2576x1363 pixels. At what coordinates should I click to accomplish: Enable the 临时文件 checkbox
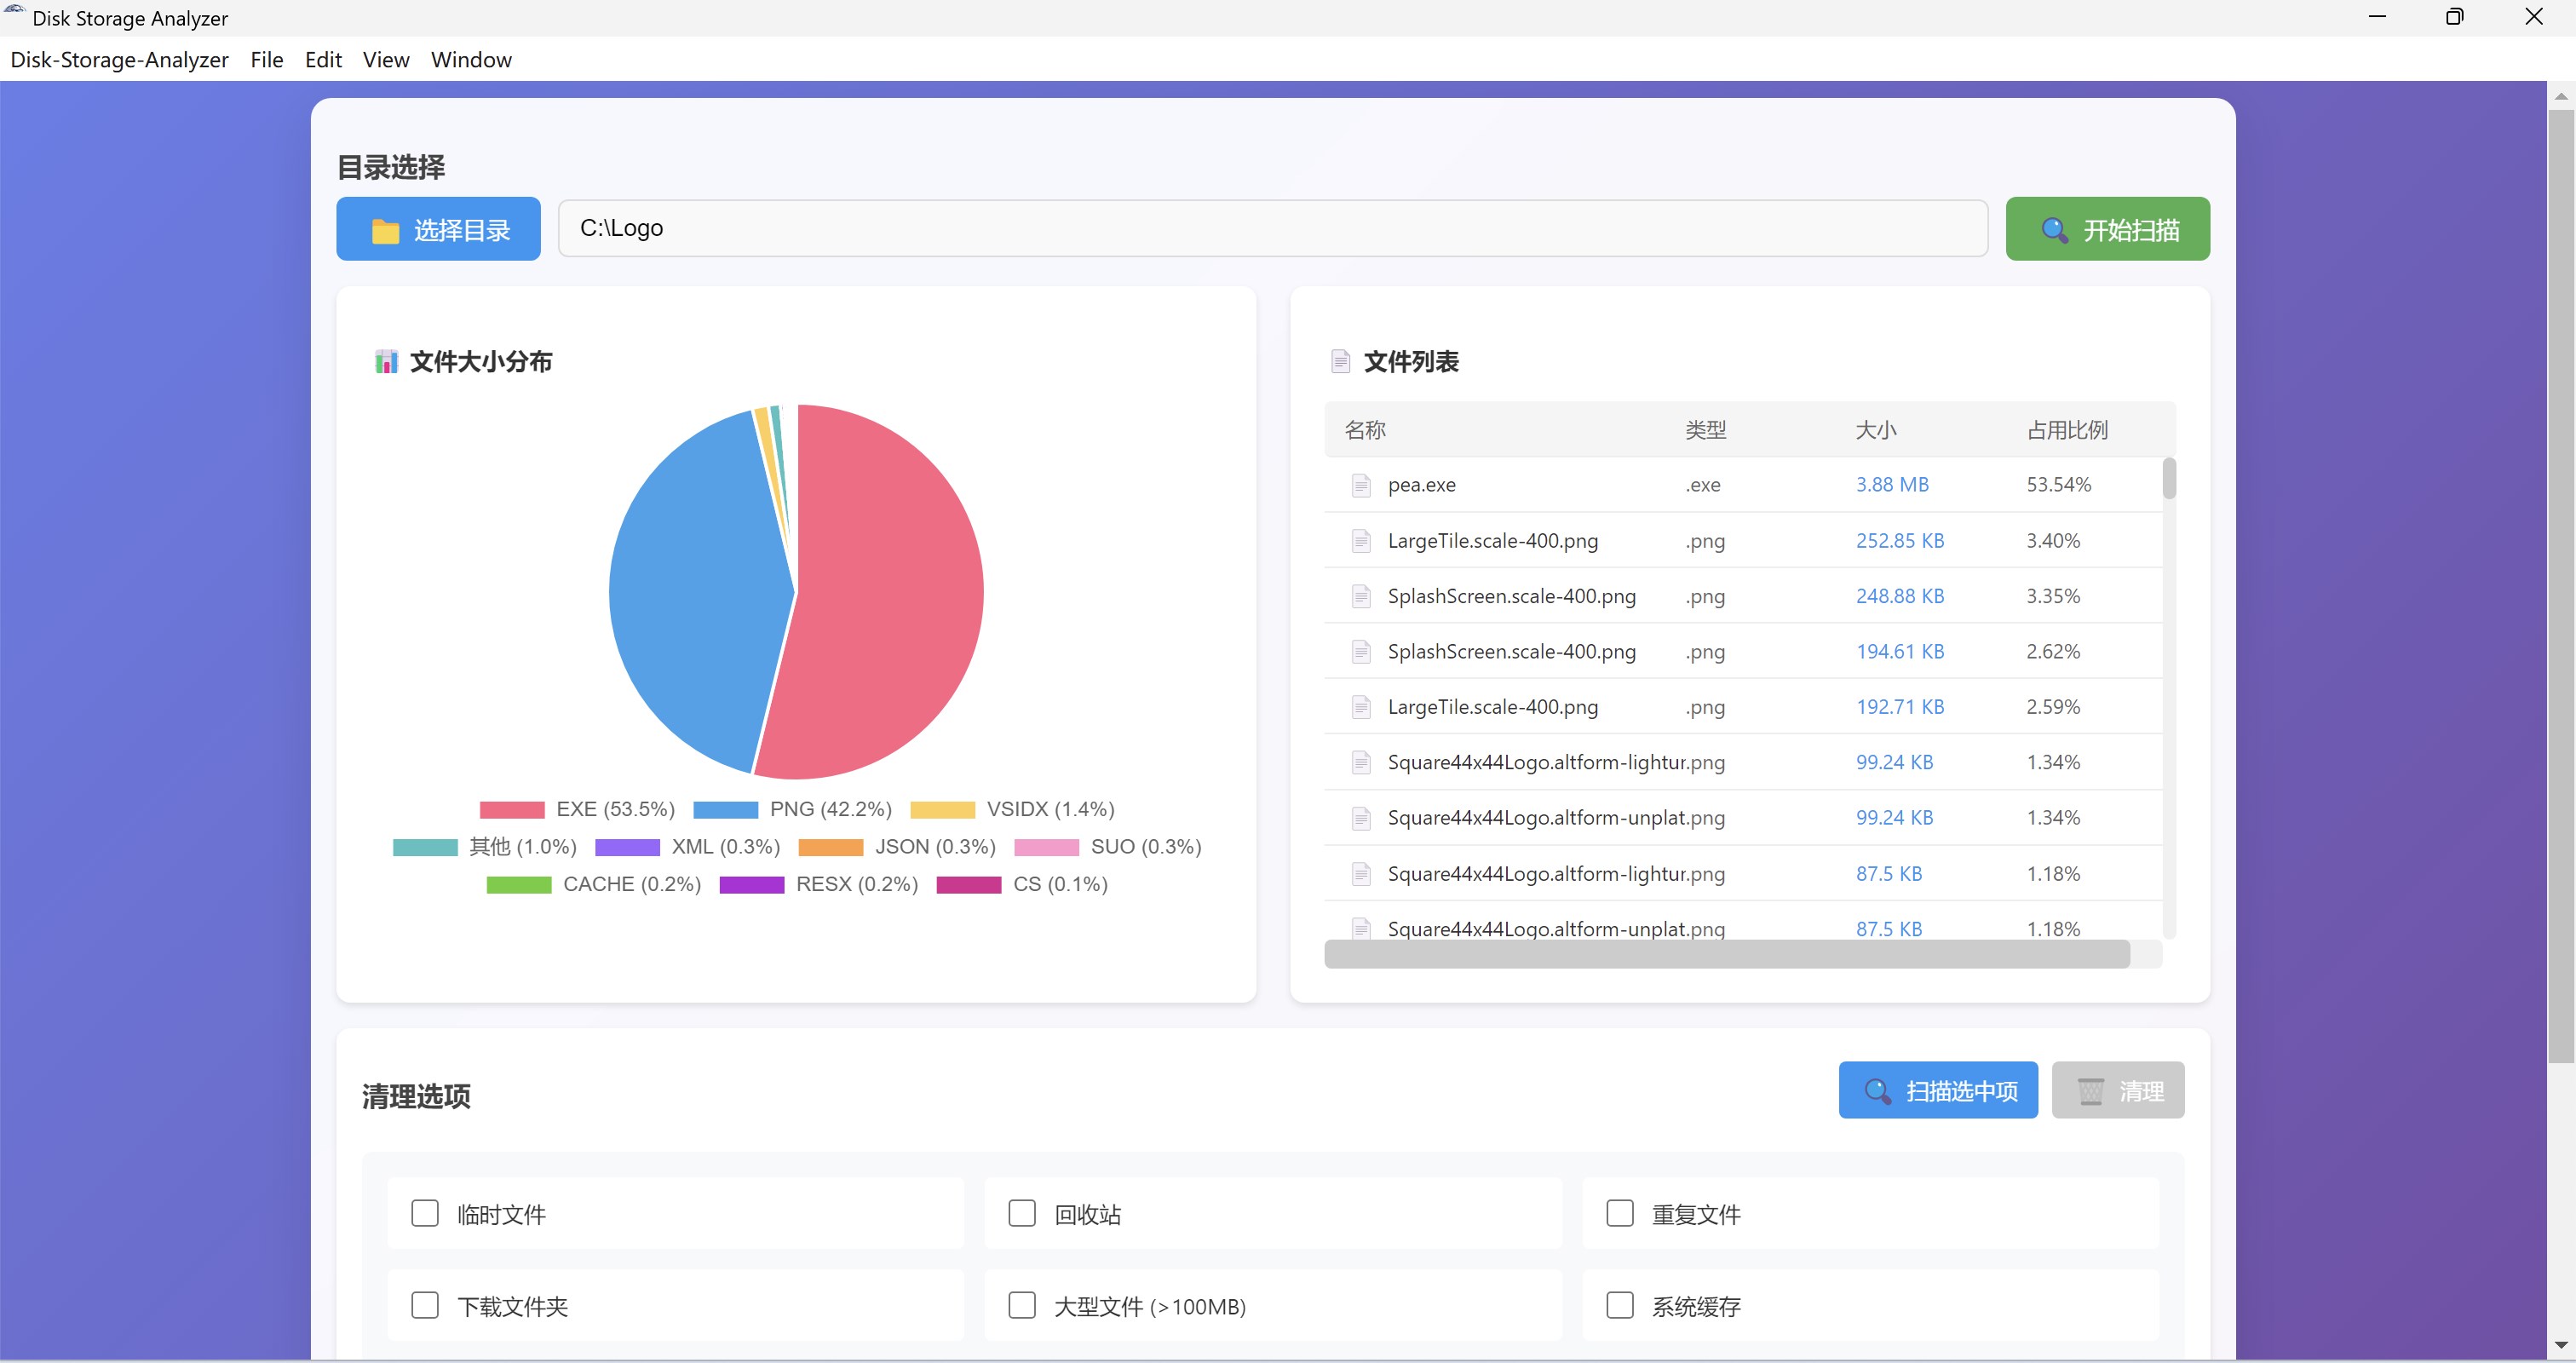tap(425, 1213)
